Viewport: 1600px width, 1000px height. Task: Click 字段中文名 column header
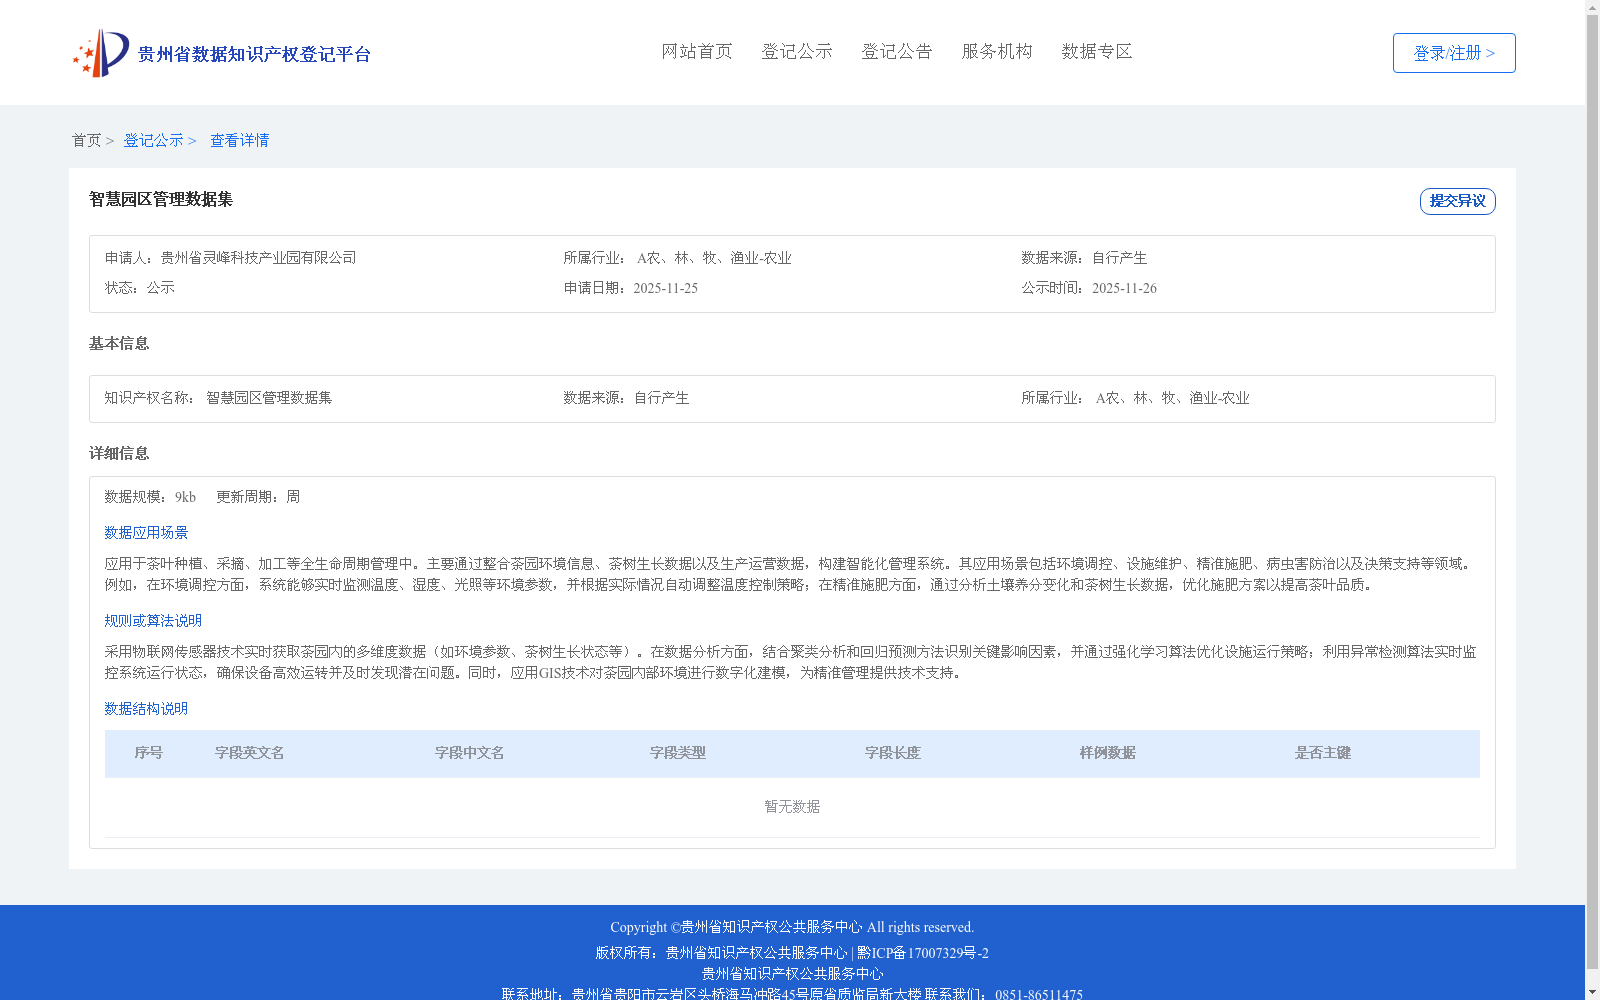(470, 753)
